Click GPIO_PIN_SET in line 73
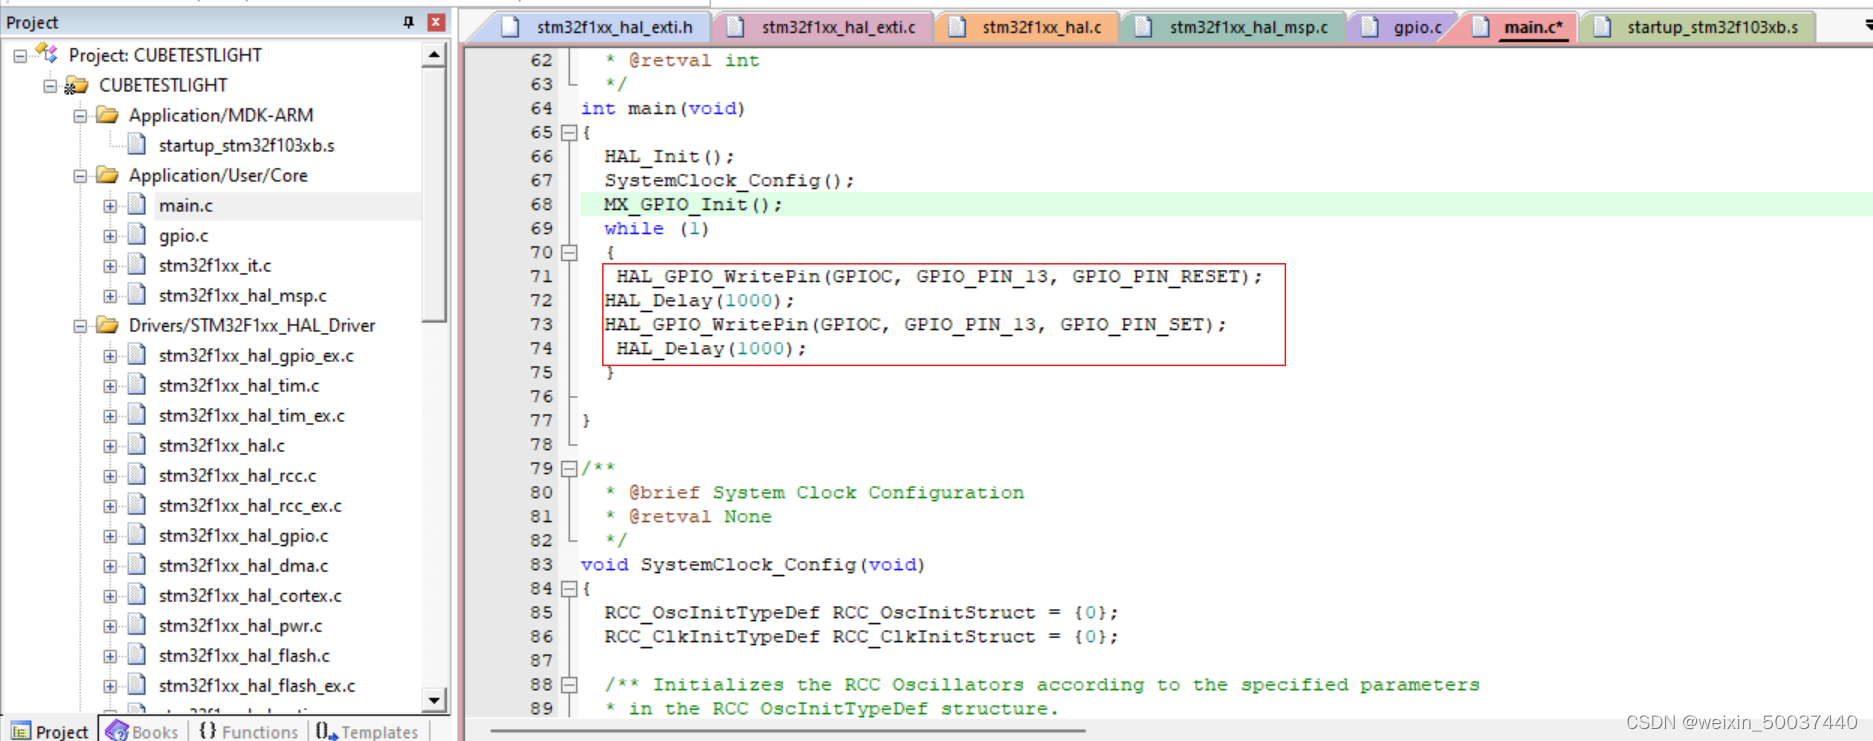1873x741 pixels. point(1131,324)
